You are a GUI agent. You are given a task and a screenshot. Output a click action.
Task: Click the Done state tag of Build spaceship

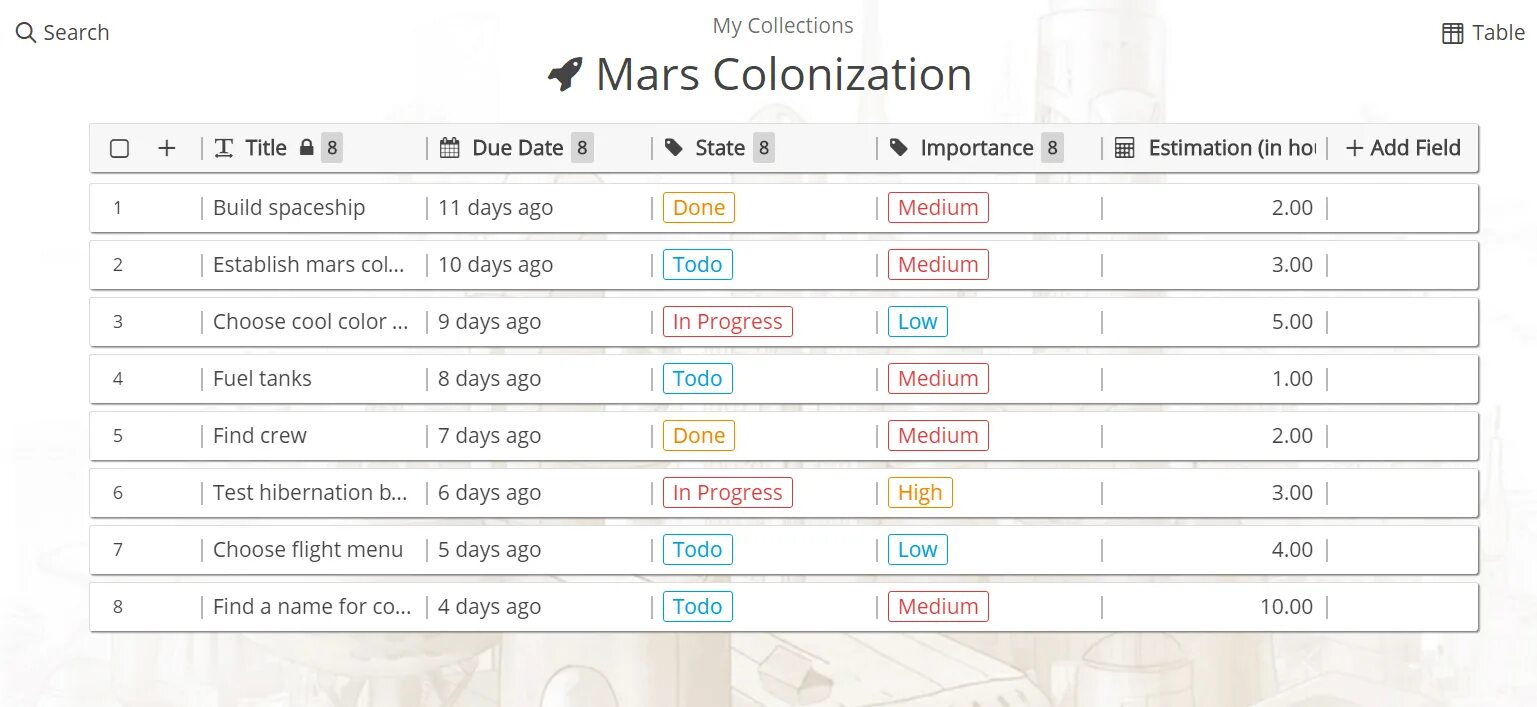coord(698,208)
